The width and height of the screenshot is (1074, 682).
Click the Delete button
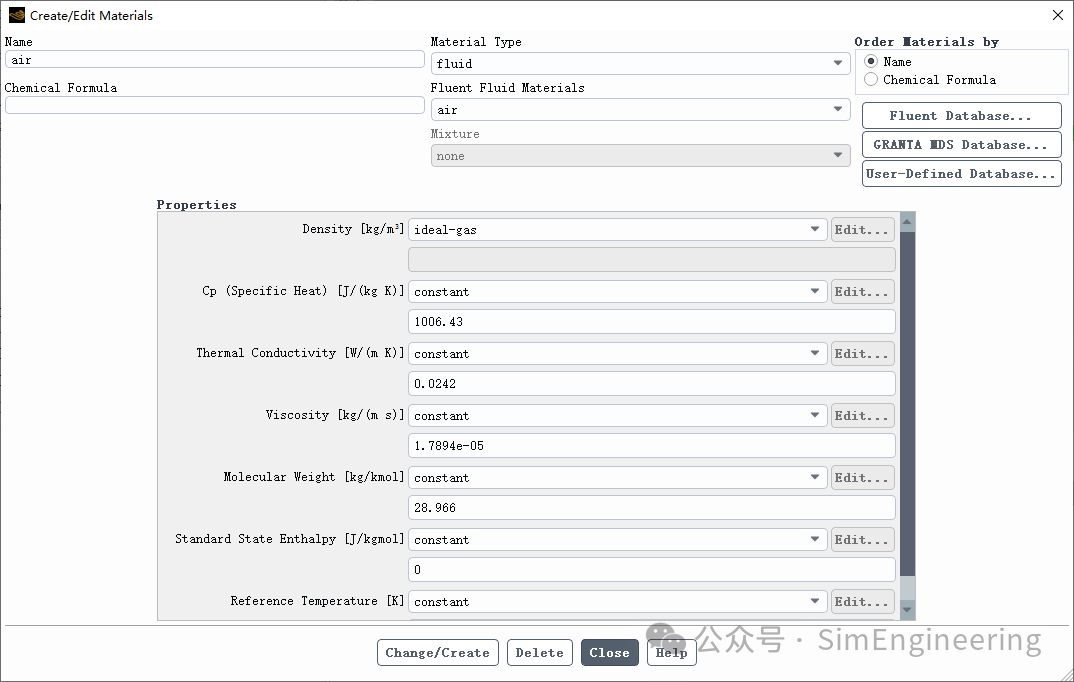pyautogui.click(x=540, y=653)
